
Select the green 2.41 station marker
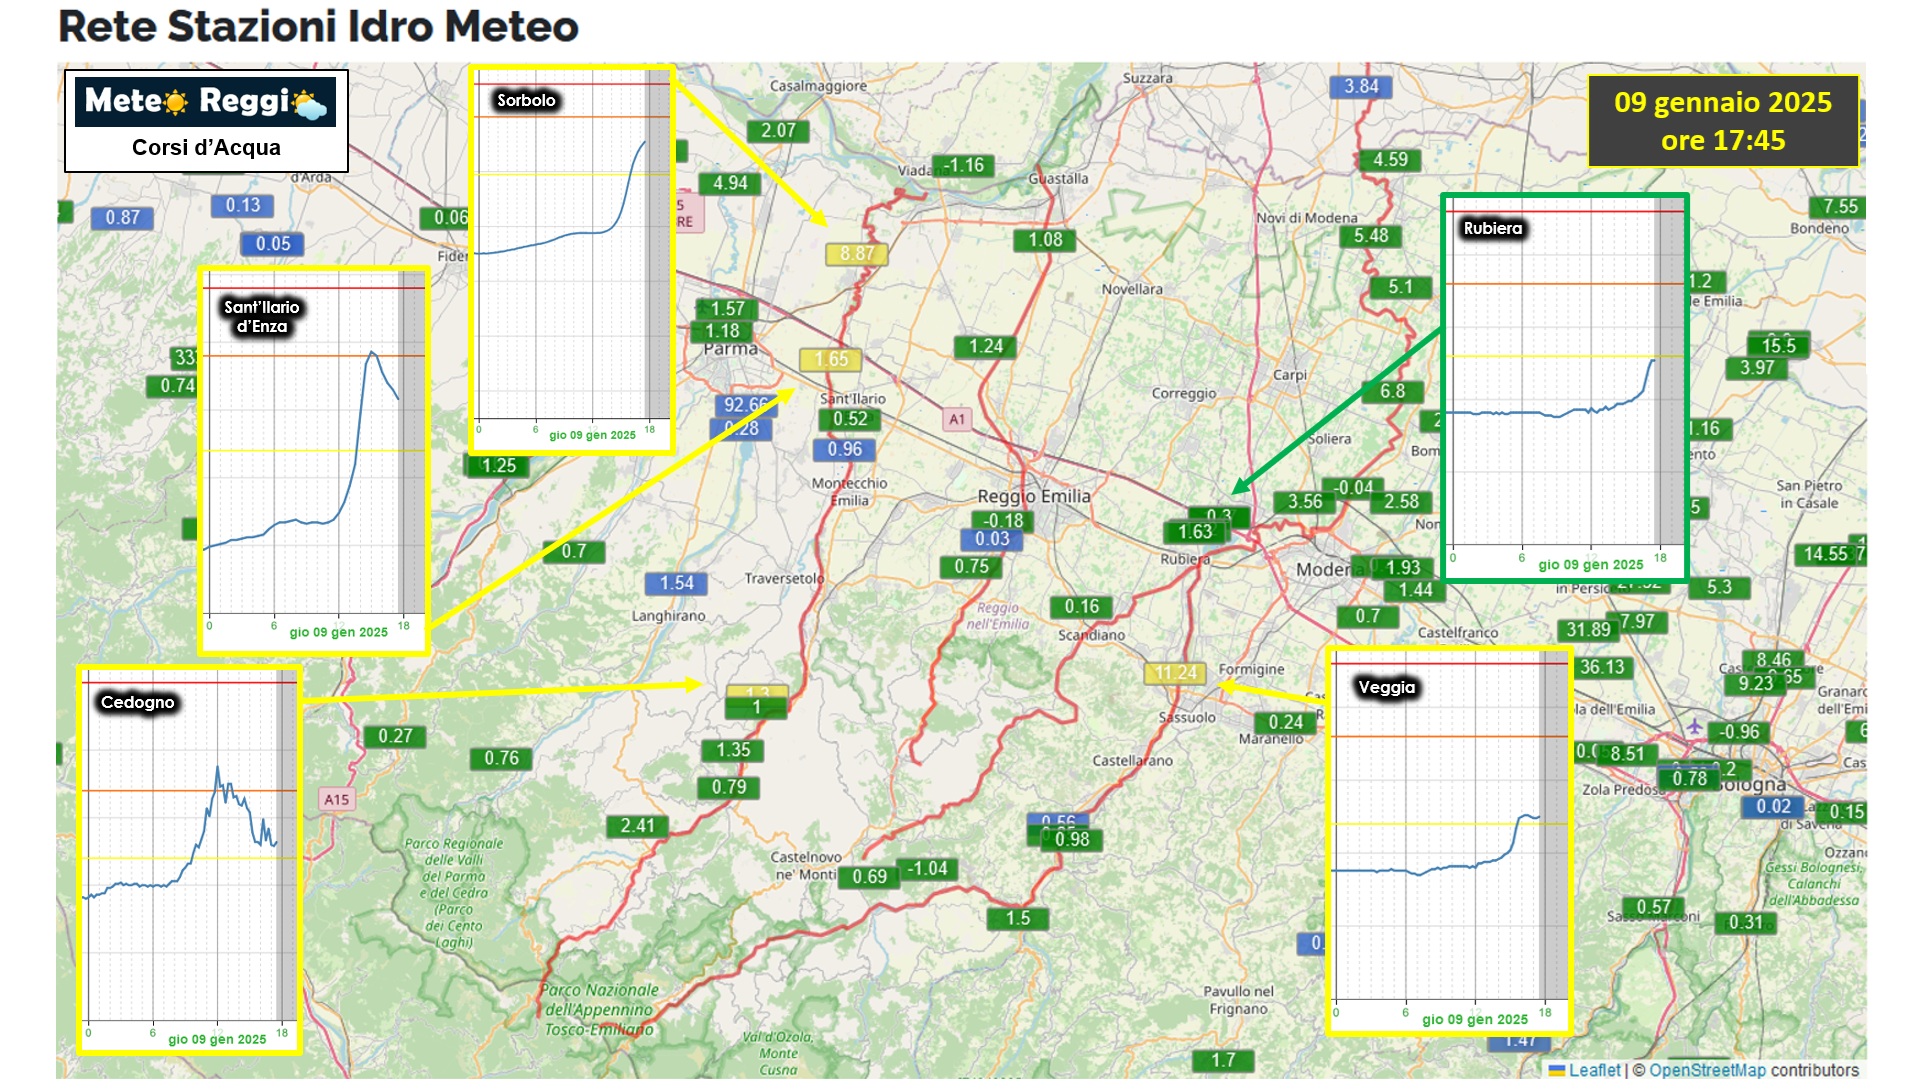click(637, 826)
